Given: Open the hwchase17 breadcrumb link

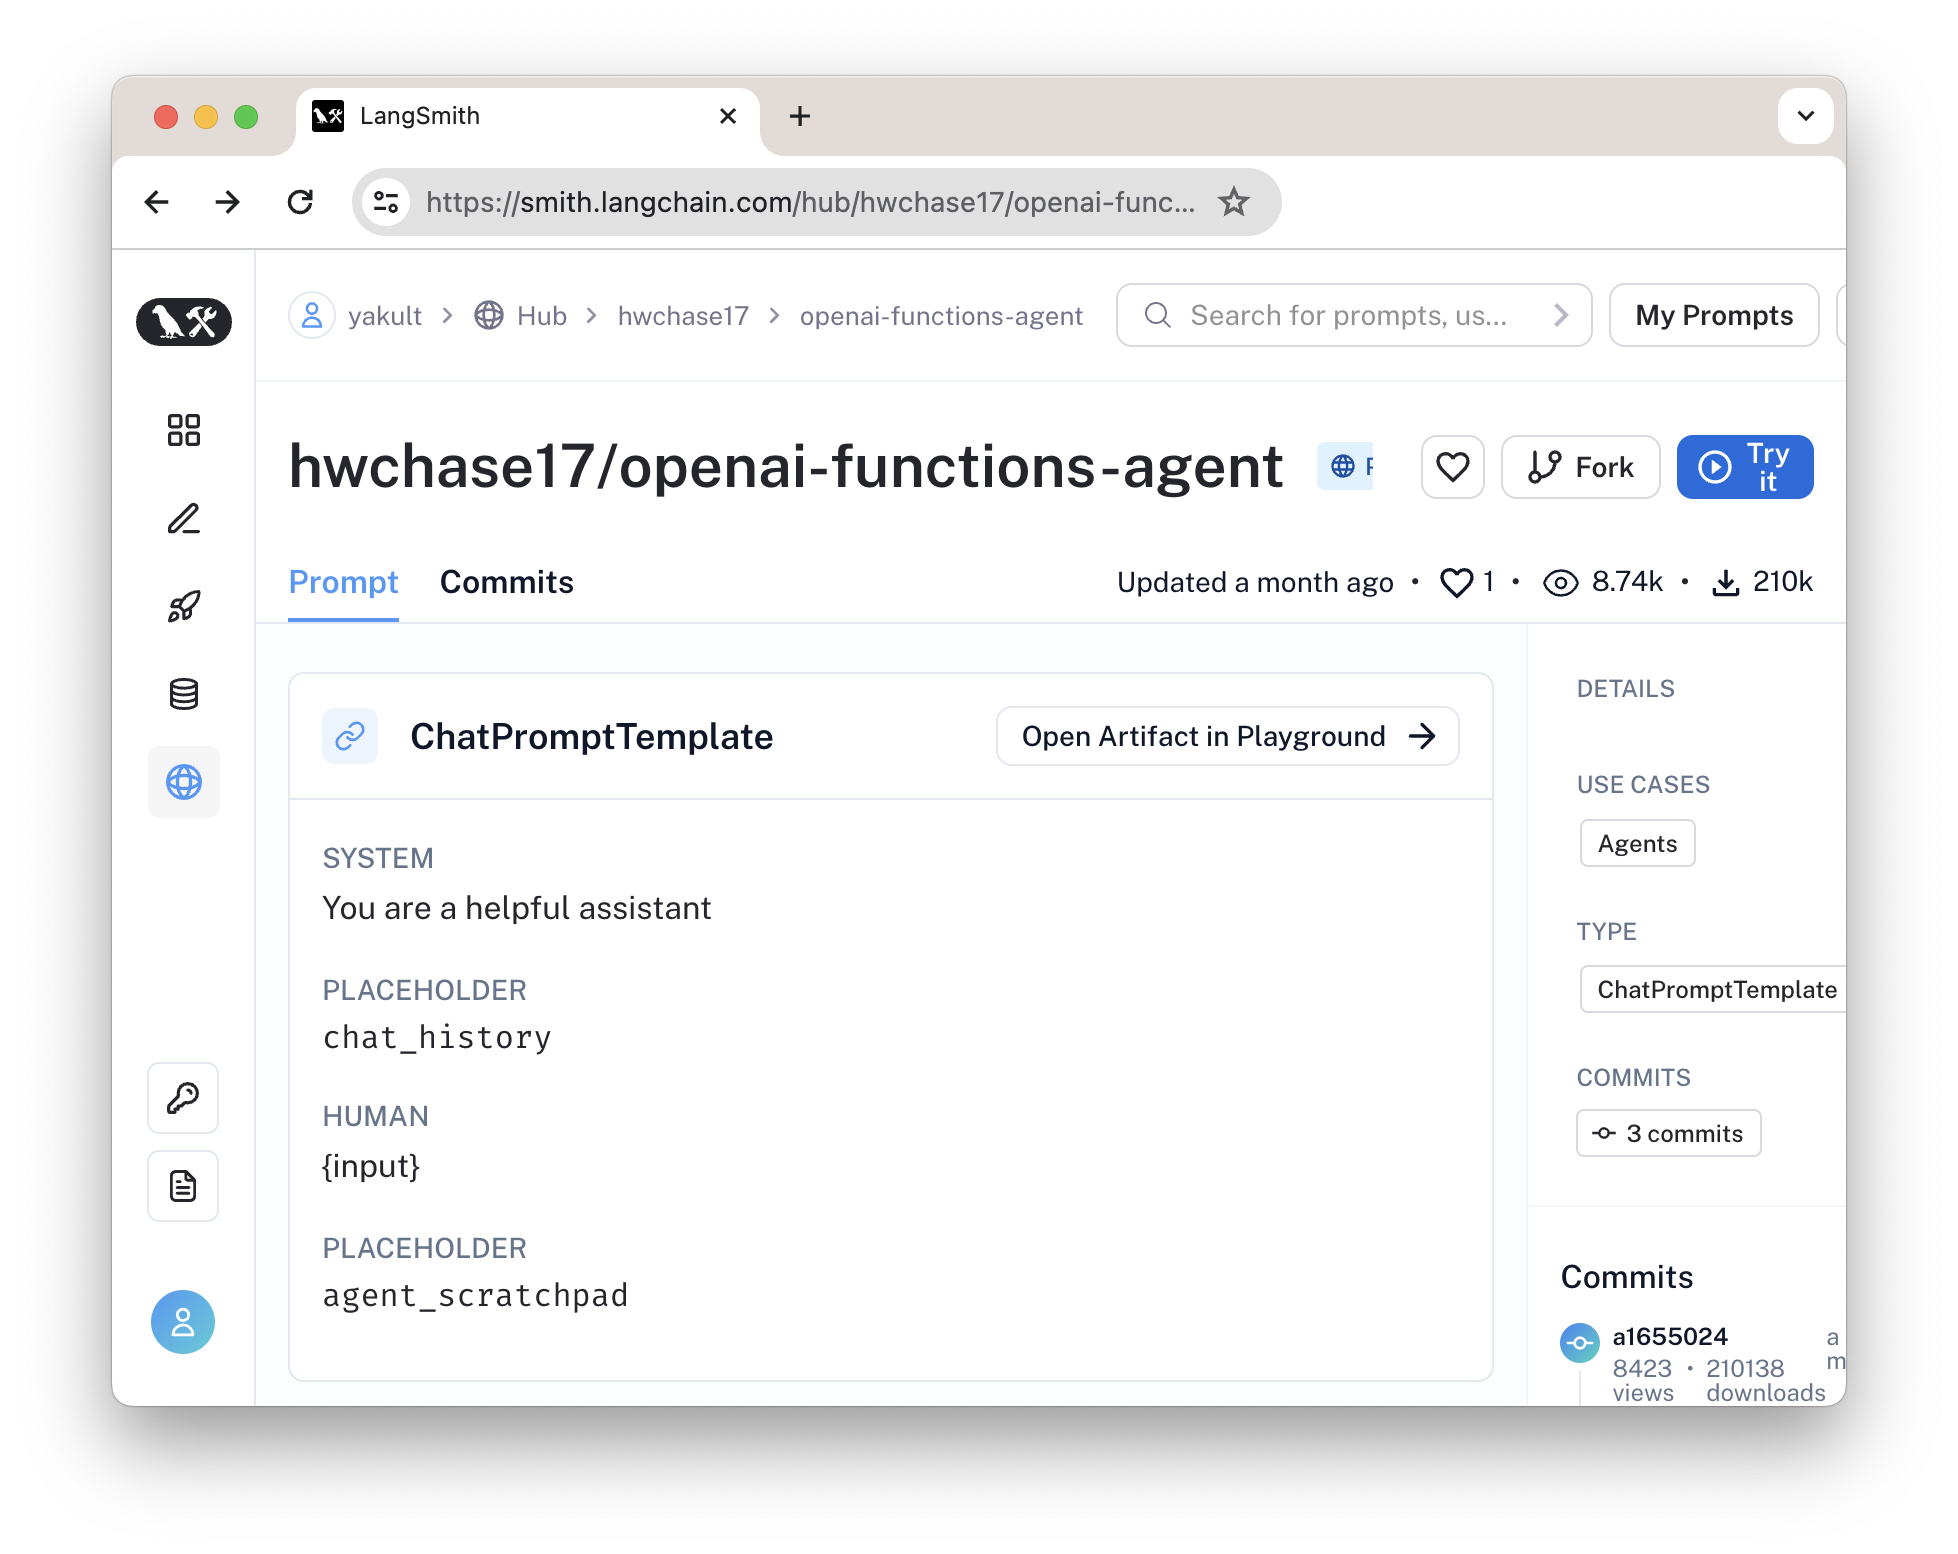Looking at the screenshot, I should (x=683, y=316).
